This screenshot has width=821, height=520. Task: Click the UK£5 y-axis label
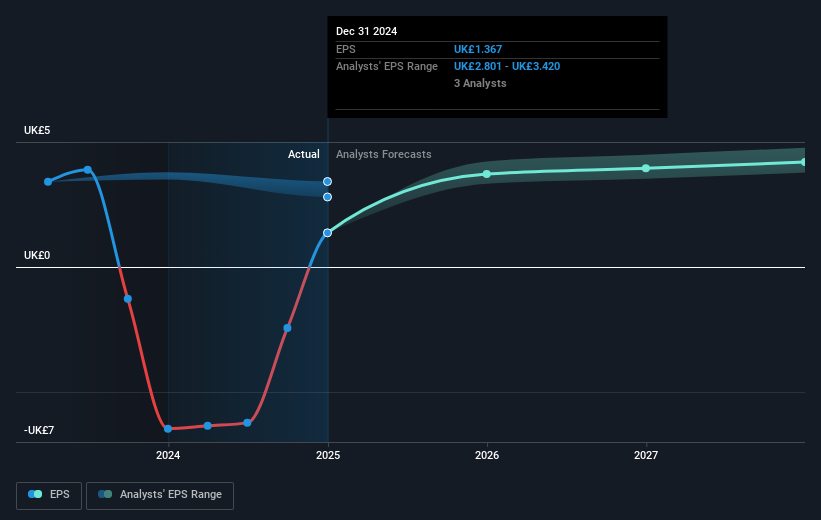[x=37, y=130]
